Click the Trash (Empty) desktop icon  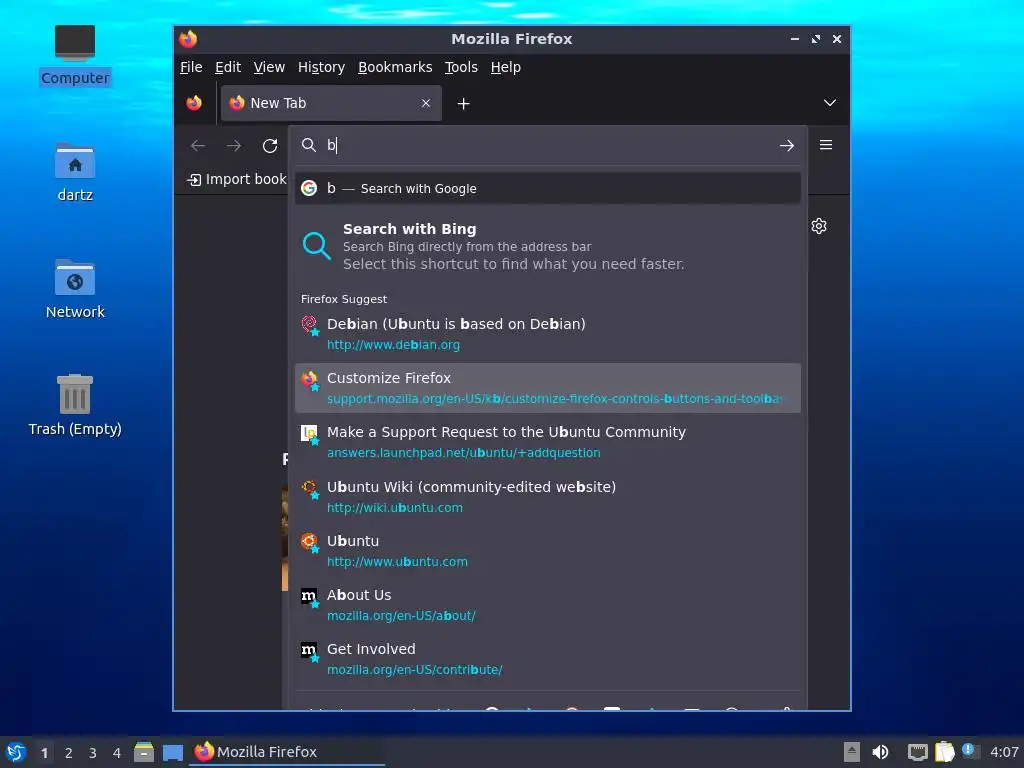[75, 406]
